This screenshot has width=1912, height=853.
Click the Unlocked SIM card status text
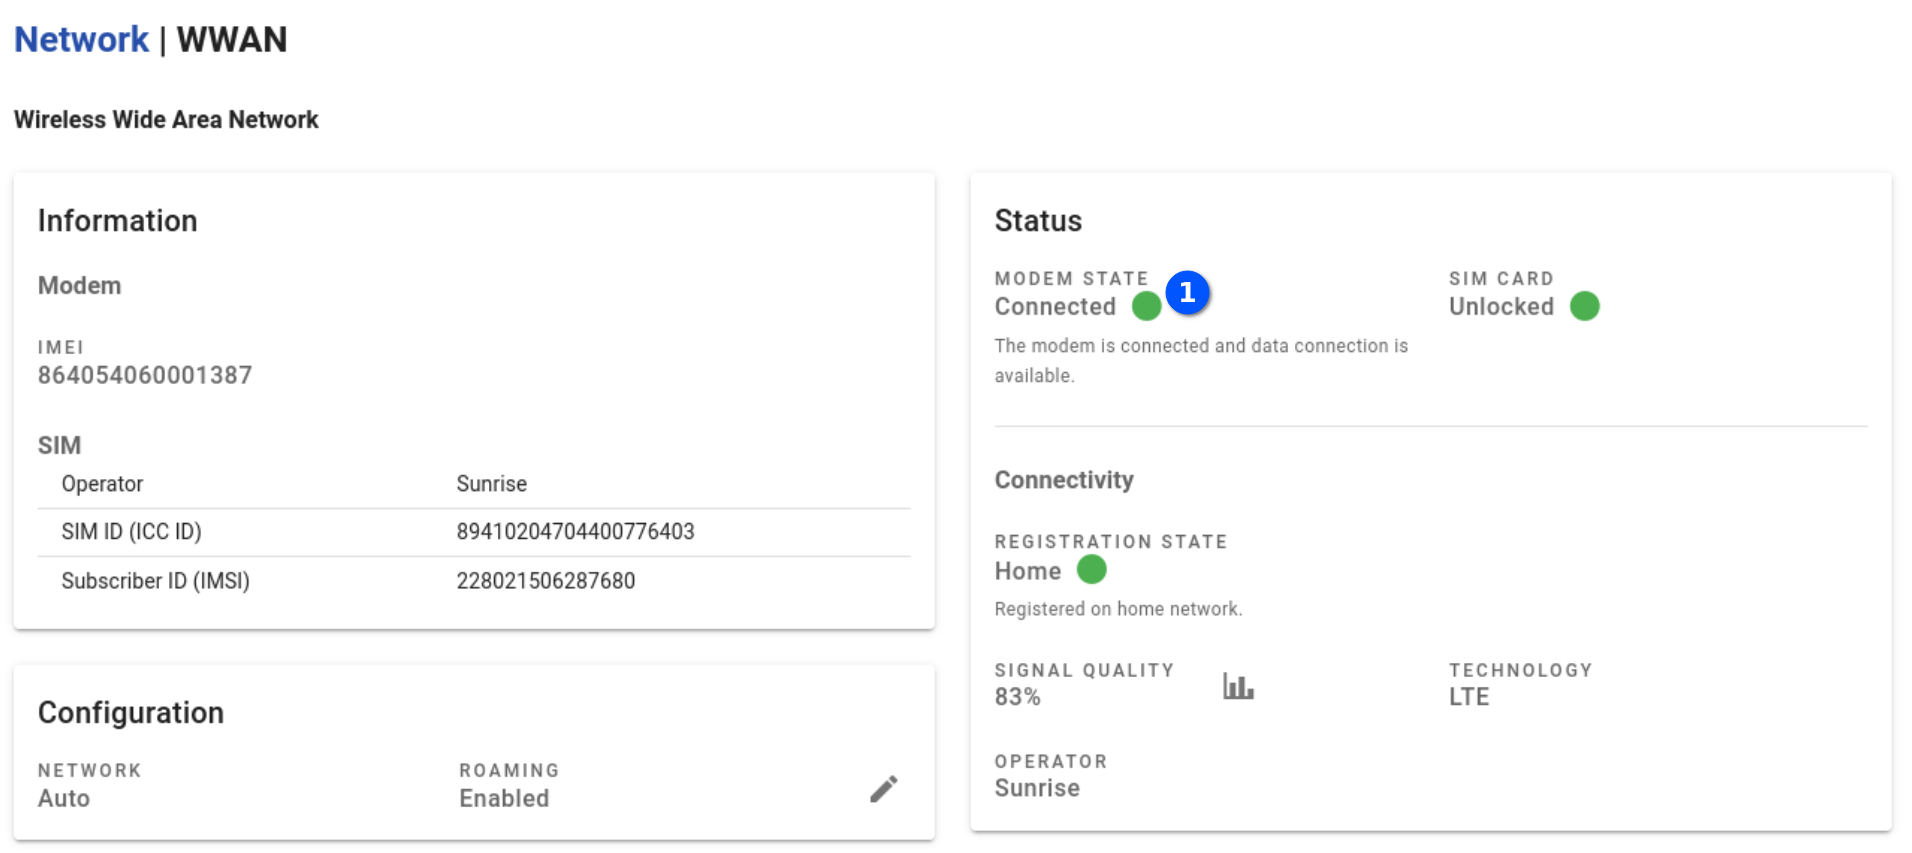point(1501,307)
